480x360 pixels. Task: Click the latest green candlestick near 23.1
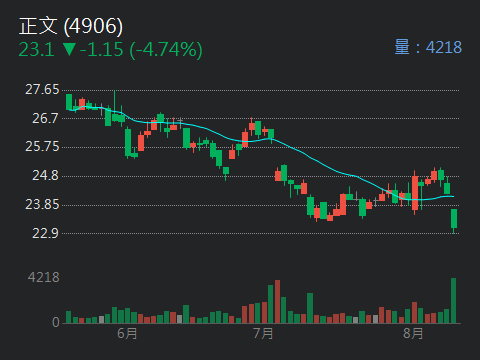(x=454, y=219)
